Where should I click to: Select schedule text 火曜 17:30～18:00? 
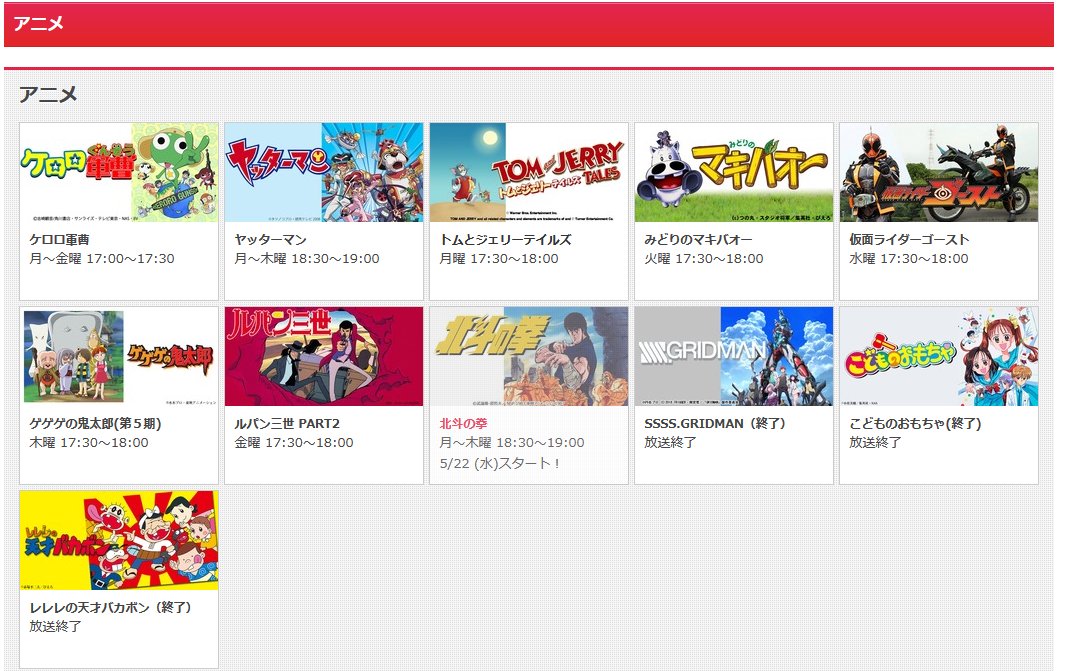tap(704, 259)
